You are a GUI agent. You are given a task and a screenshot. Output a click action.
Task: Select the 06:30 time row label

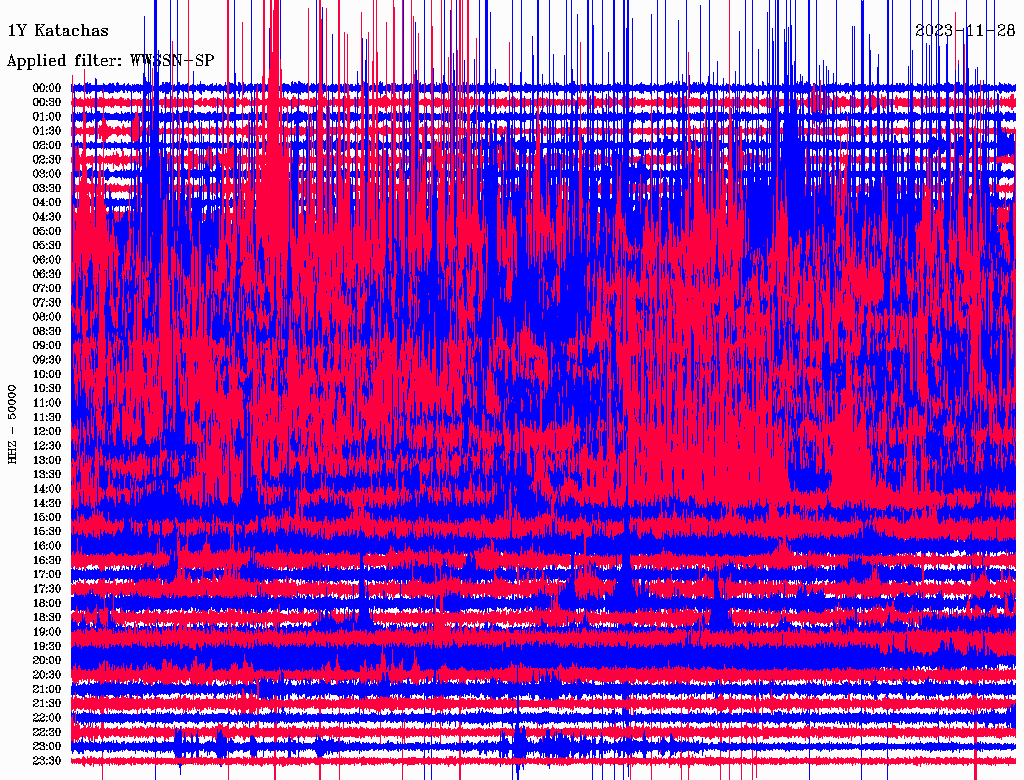(47, 274)
